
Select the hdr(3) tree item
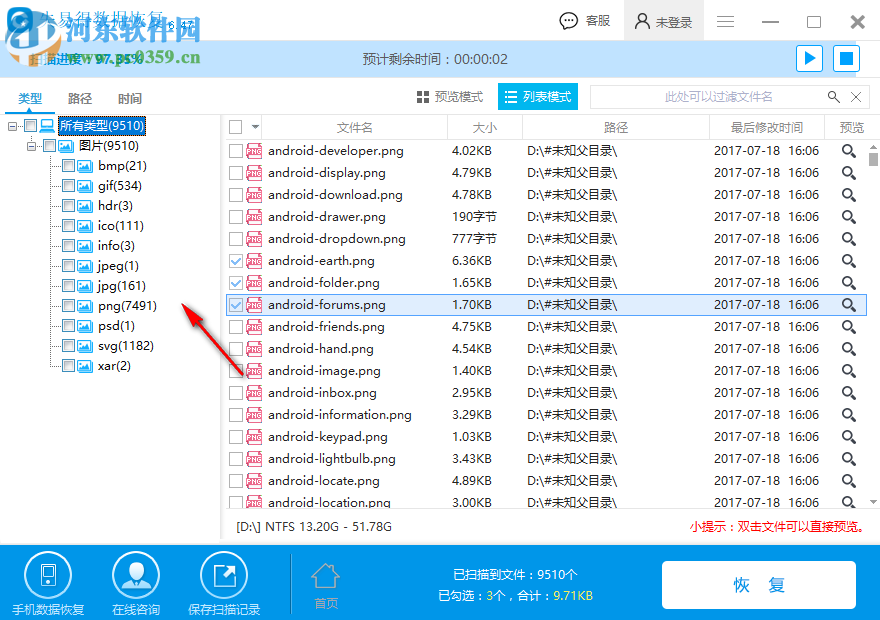115,205
